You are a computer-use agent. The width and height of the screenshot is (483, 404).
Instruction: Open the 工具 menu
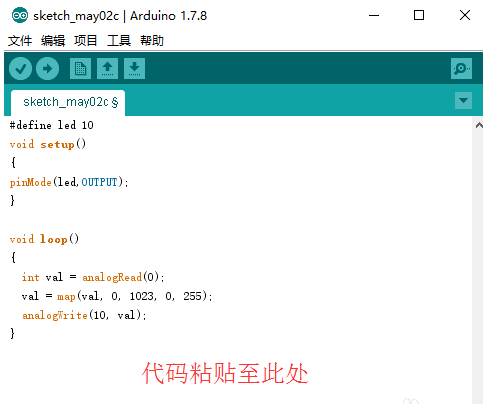119,41
